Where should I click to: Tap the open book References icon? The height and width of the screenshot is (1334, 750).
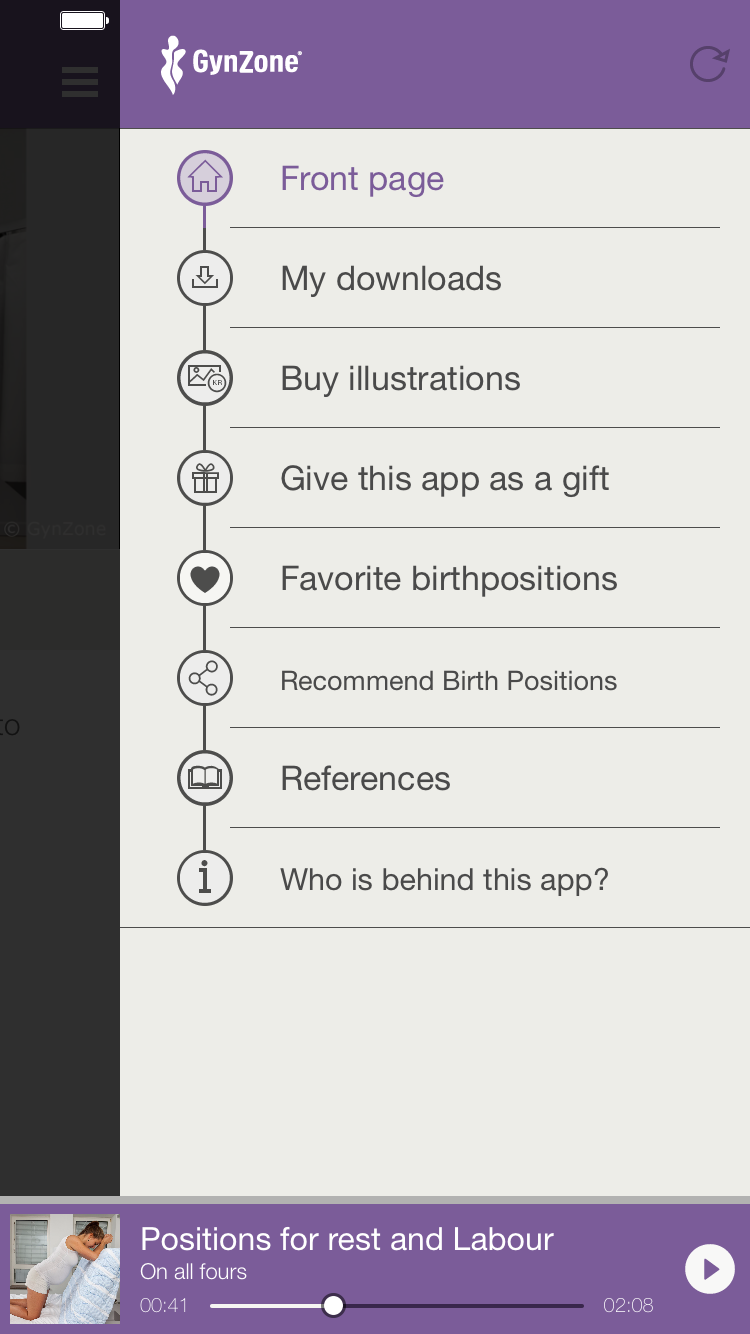(205, 778)
